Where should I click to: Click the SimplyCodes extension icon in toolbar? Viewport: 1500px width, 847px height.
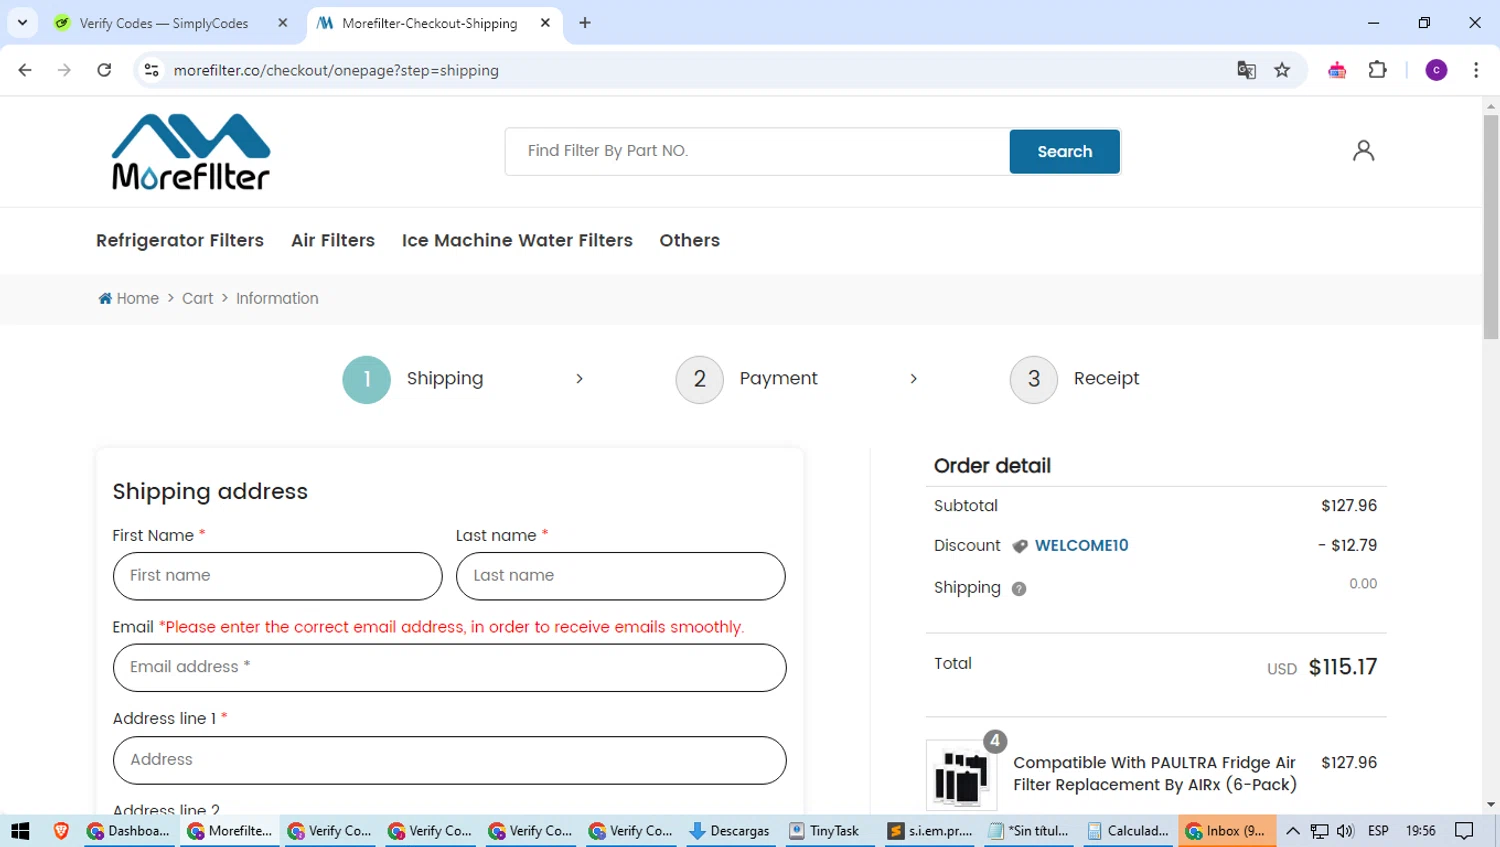pyautogui.click(x=1337, y=70)
